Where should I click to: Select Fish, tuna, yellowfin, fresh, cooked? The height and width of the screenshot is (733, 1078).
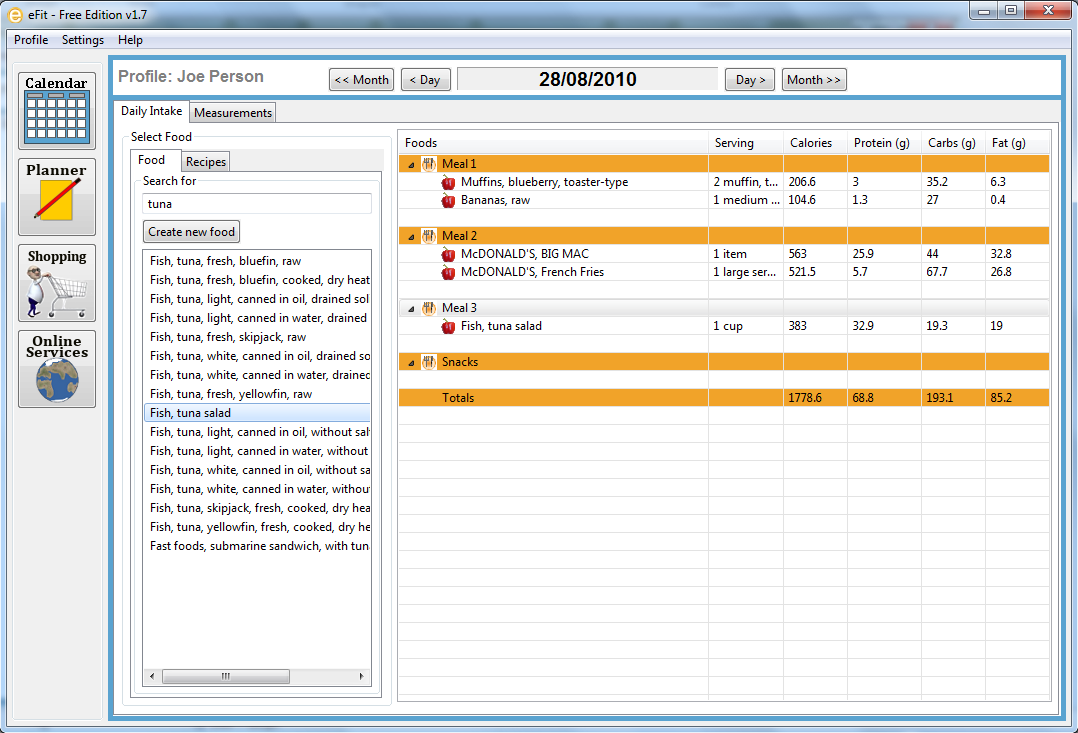click(x=257, y=527)
